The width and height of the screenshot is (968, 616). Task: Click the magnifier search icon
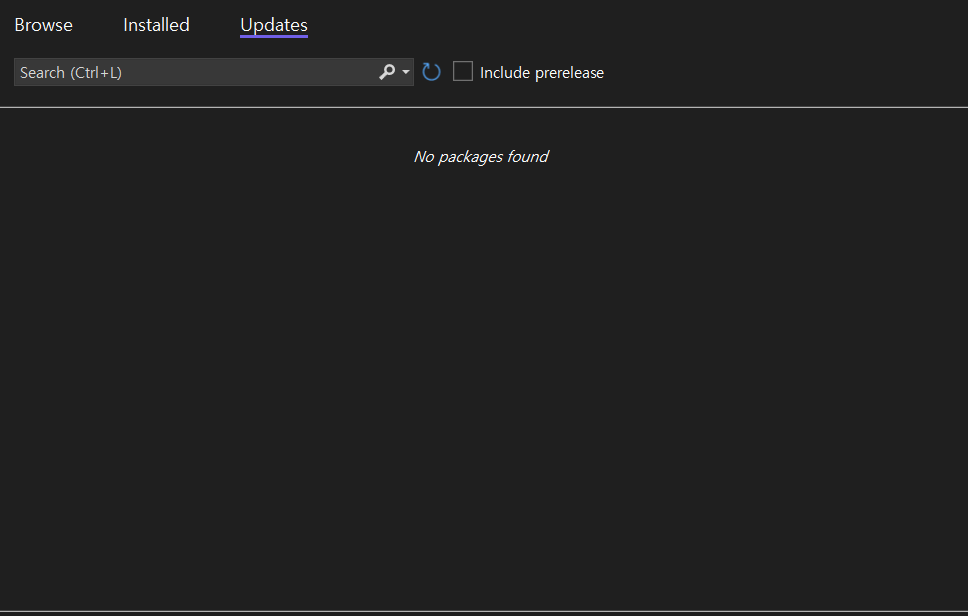(386, 72)
